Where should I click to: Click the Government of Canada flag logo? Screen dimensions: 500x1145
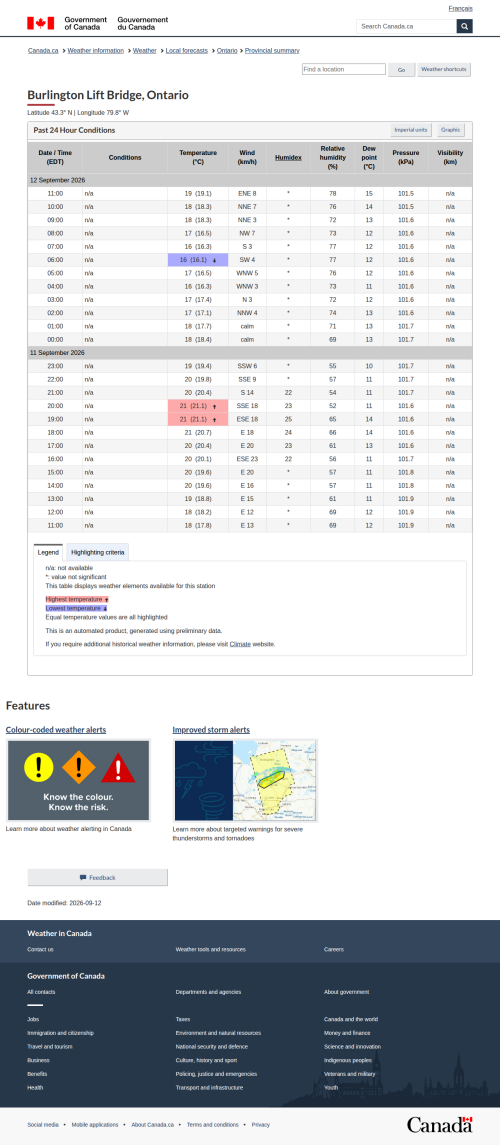tap(97, 23)
